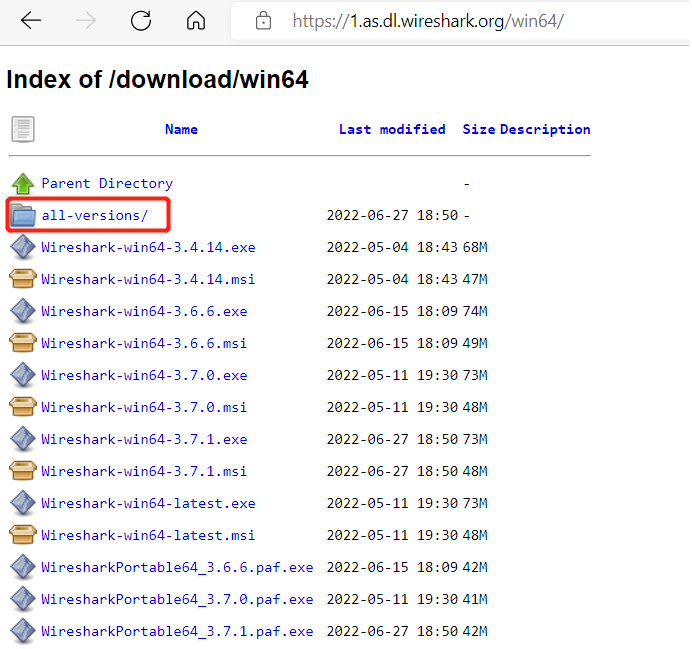Download Wireshark-win64-latest.msi
Viewport: 692px width, 649px height.
pos(148,535)
